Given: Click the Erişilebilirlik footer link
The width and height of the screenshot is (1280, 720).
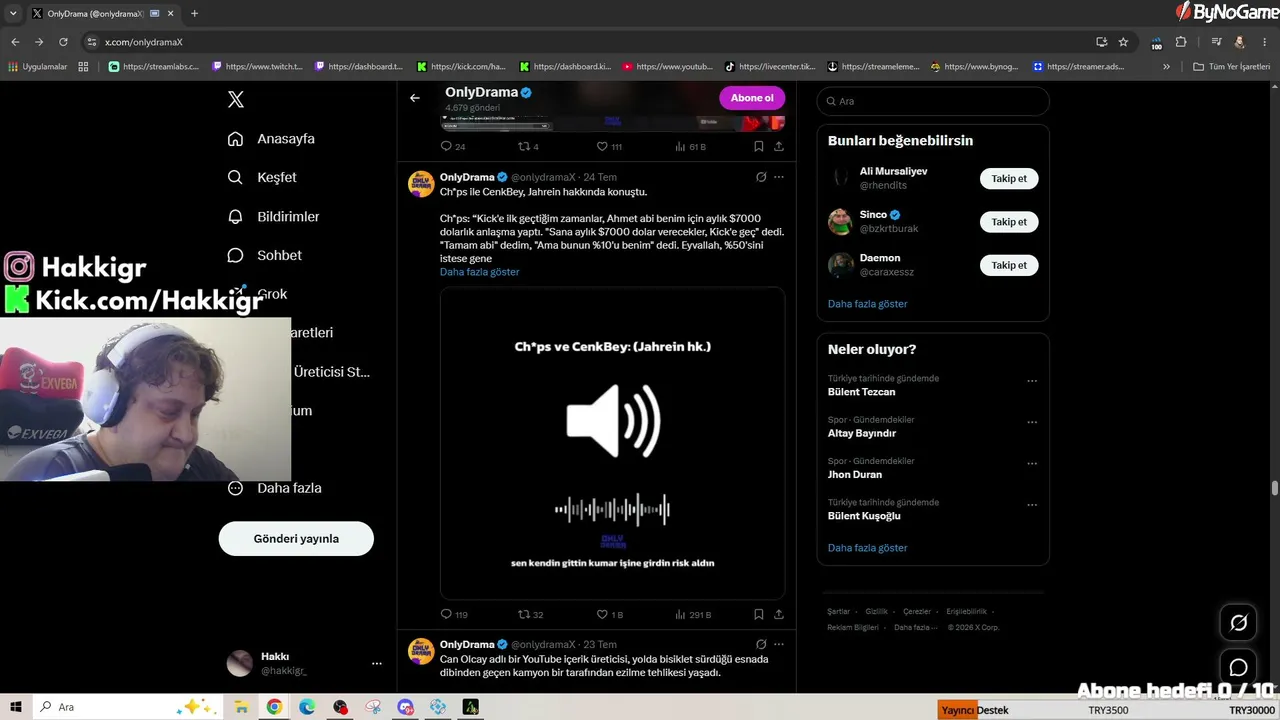Looking at the screenshot, I should [x=966, y=611].
